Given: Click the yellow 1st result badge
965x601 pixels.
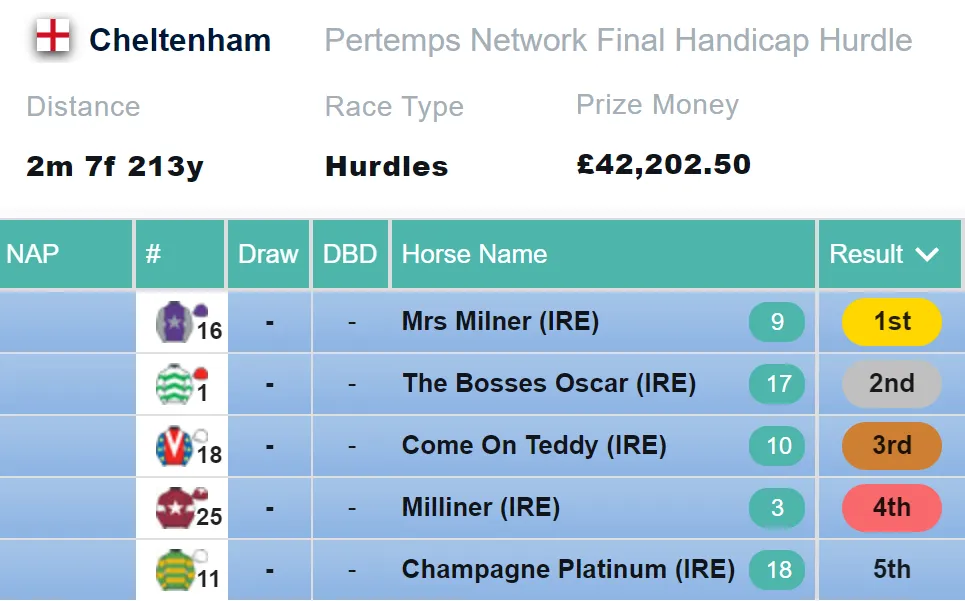Looking at the screenshot, I should click(x=892, y=322).
